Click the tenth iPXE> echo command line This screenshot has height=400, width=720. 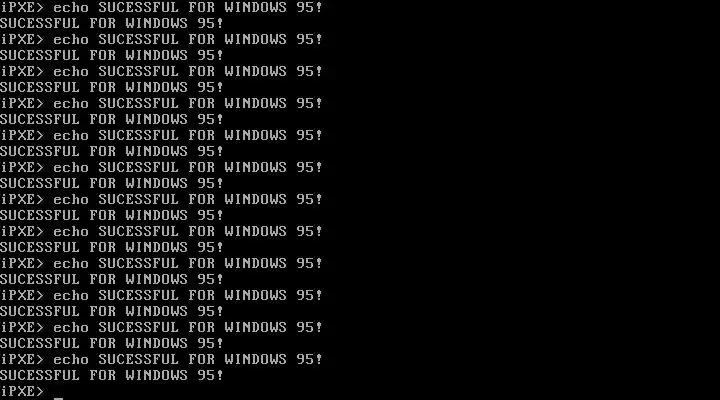click(162, 295)
